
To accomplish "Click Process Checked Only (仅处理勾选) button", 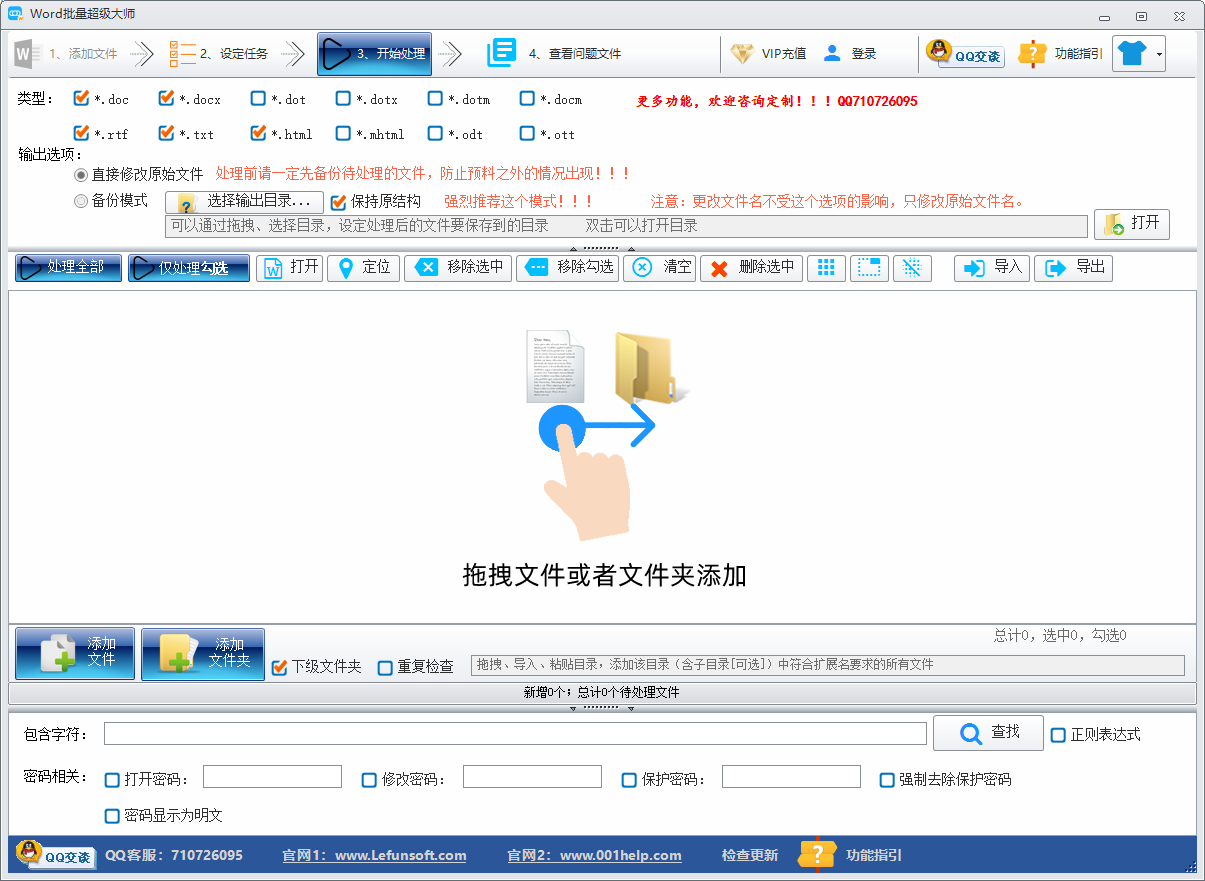I will pos(189,268).
